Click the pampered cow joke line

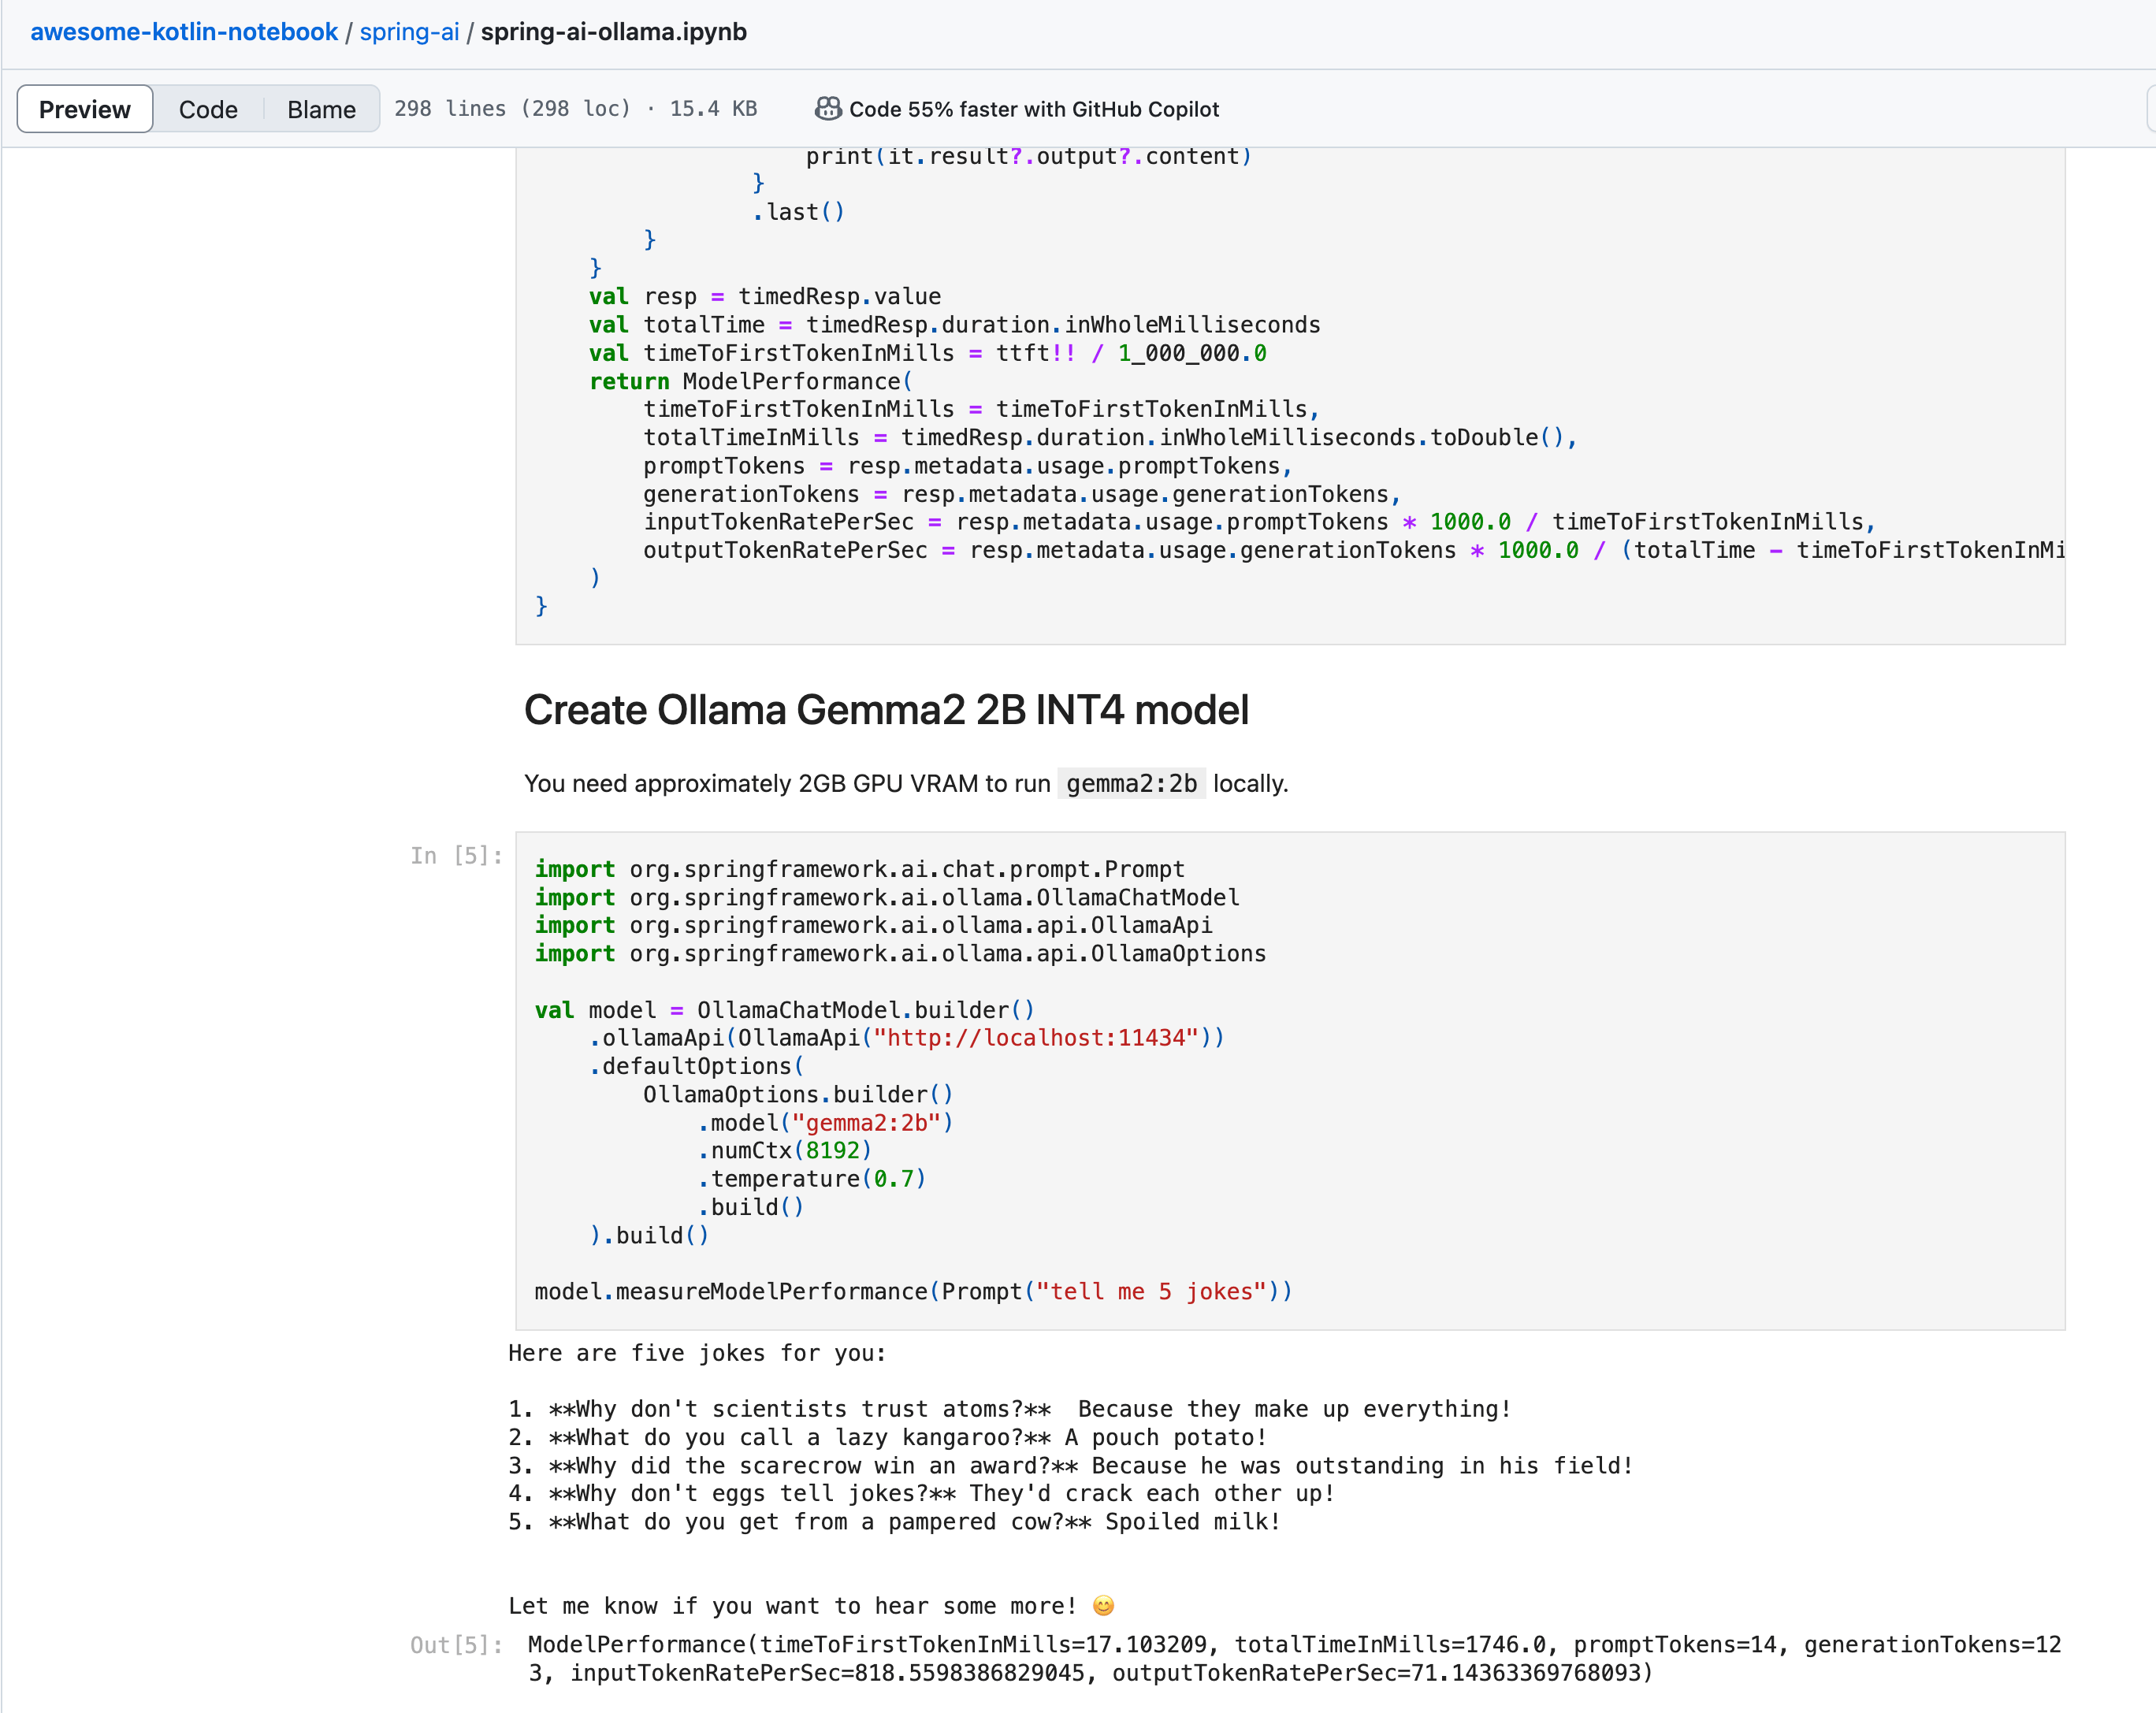(x=894, y=1522)
